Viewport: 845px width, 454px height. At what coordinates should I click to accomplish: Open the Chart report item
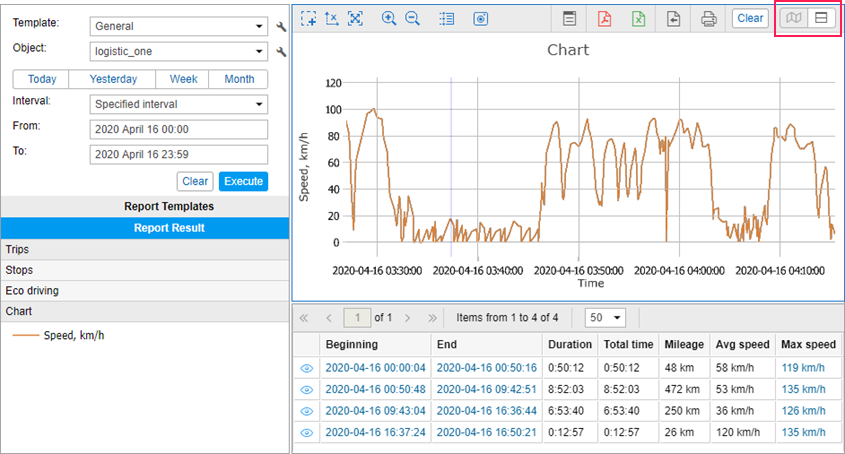[x=145, y=311]
